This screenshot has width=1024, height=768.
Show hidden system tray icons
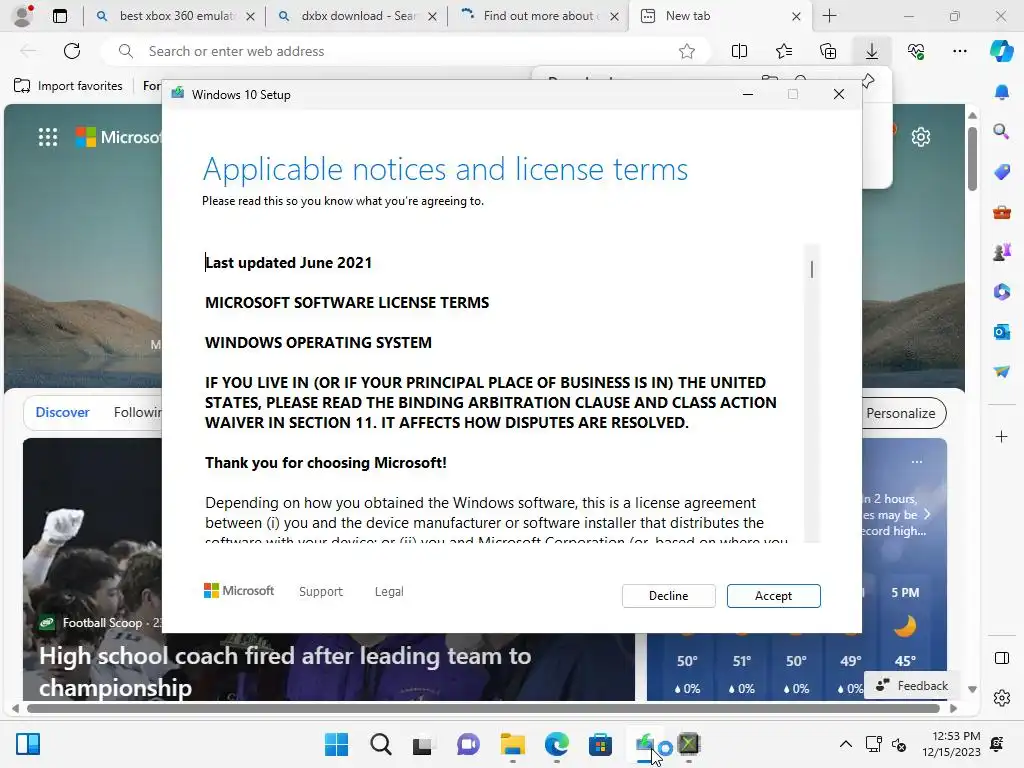845,744
